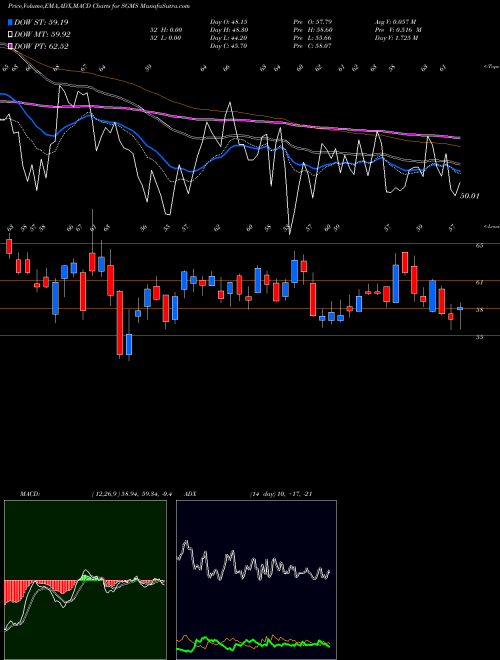Click inside the dark blue ADX chart panel
500x660 pixels.
tap(256, 580)
